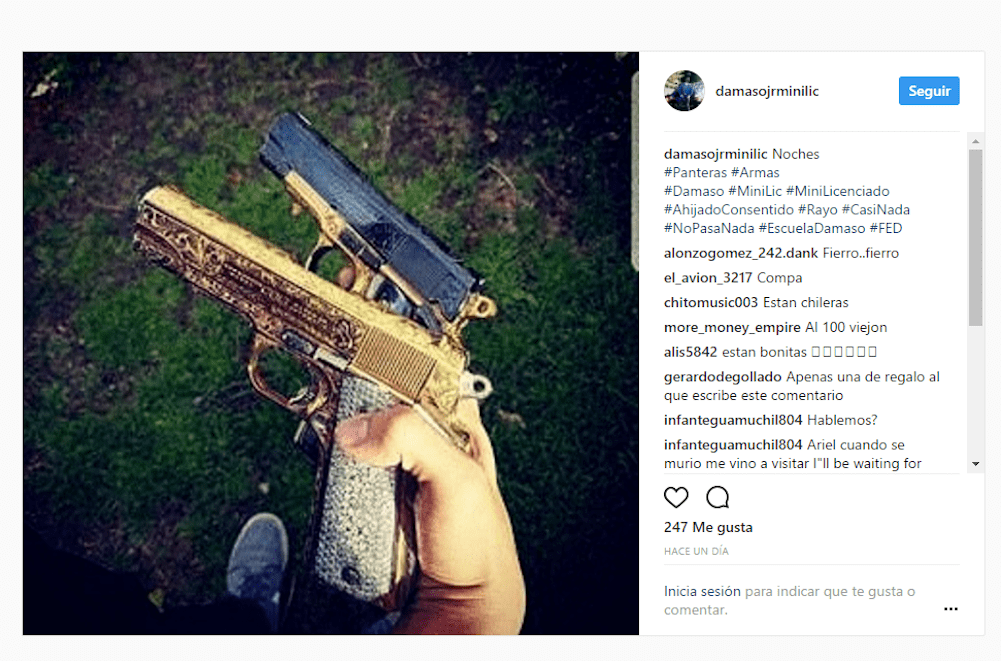Click the heart like icon
The width and height of the screenshot is (1001, 661).
click(676, 497)
